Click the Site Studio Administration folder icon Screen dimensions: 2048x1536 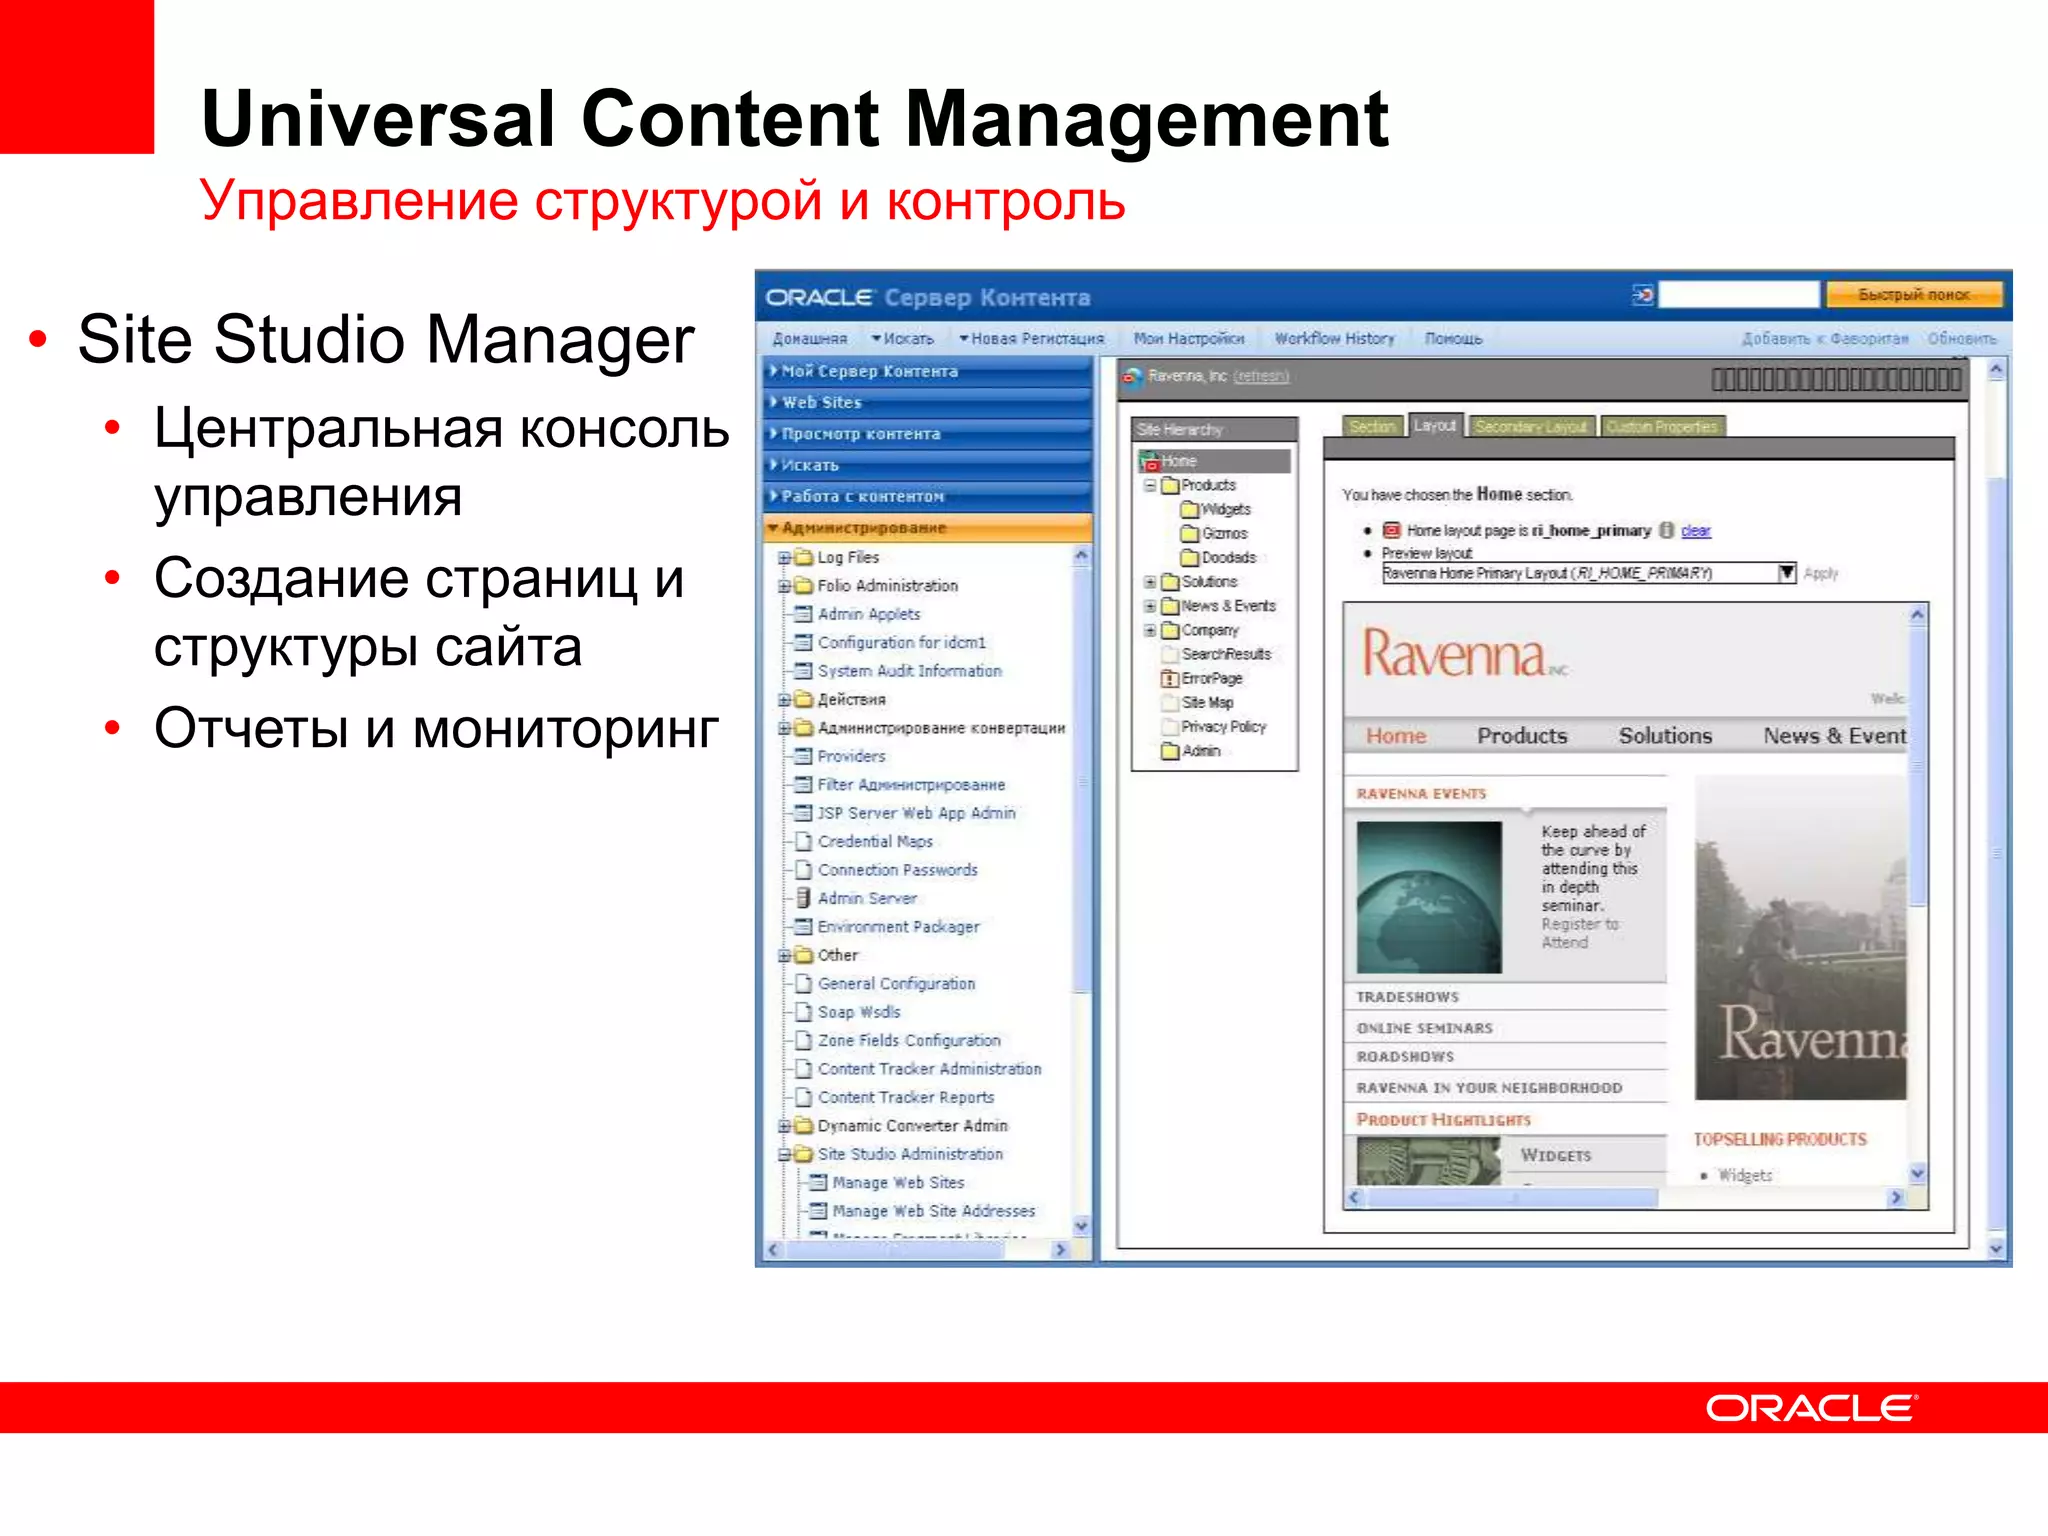click(x=803, y=1154)
